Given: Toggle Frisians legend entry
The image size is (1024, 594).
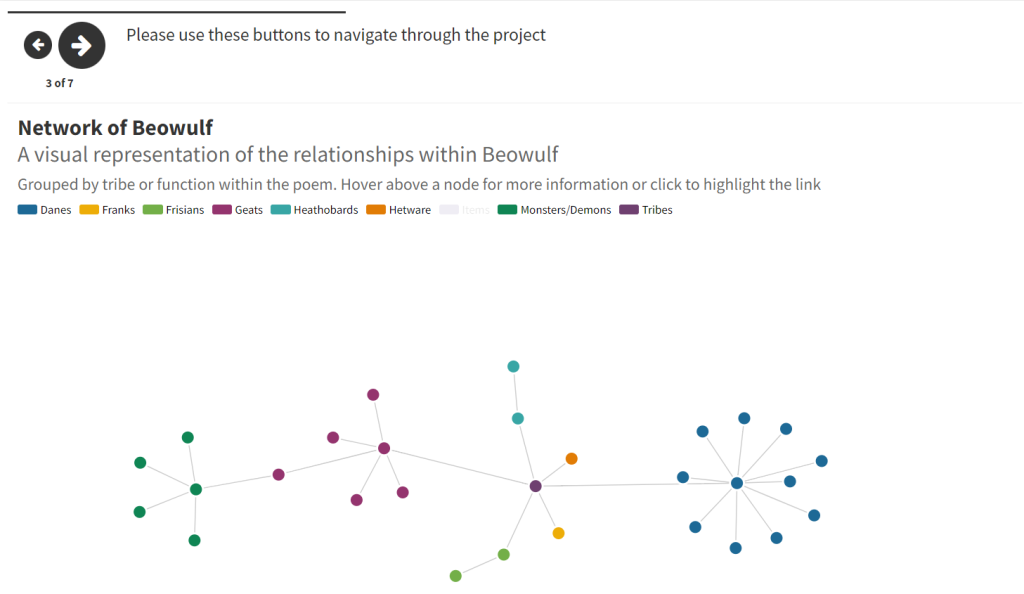Looking at the screenshot, I should point(174,210).
